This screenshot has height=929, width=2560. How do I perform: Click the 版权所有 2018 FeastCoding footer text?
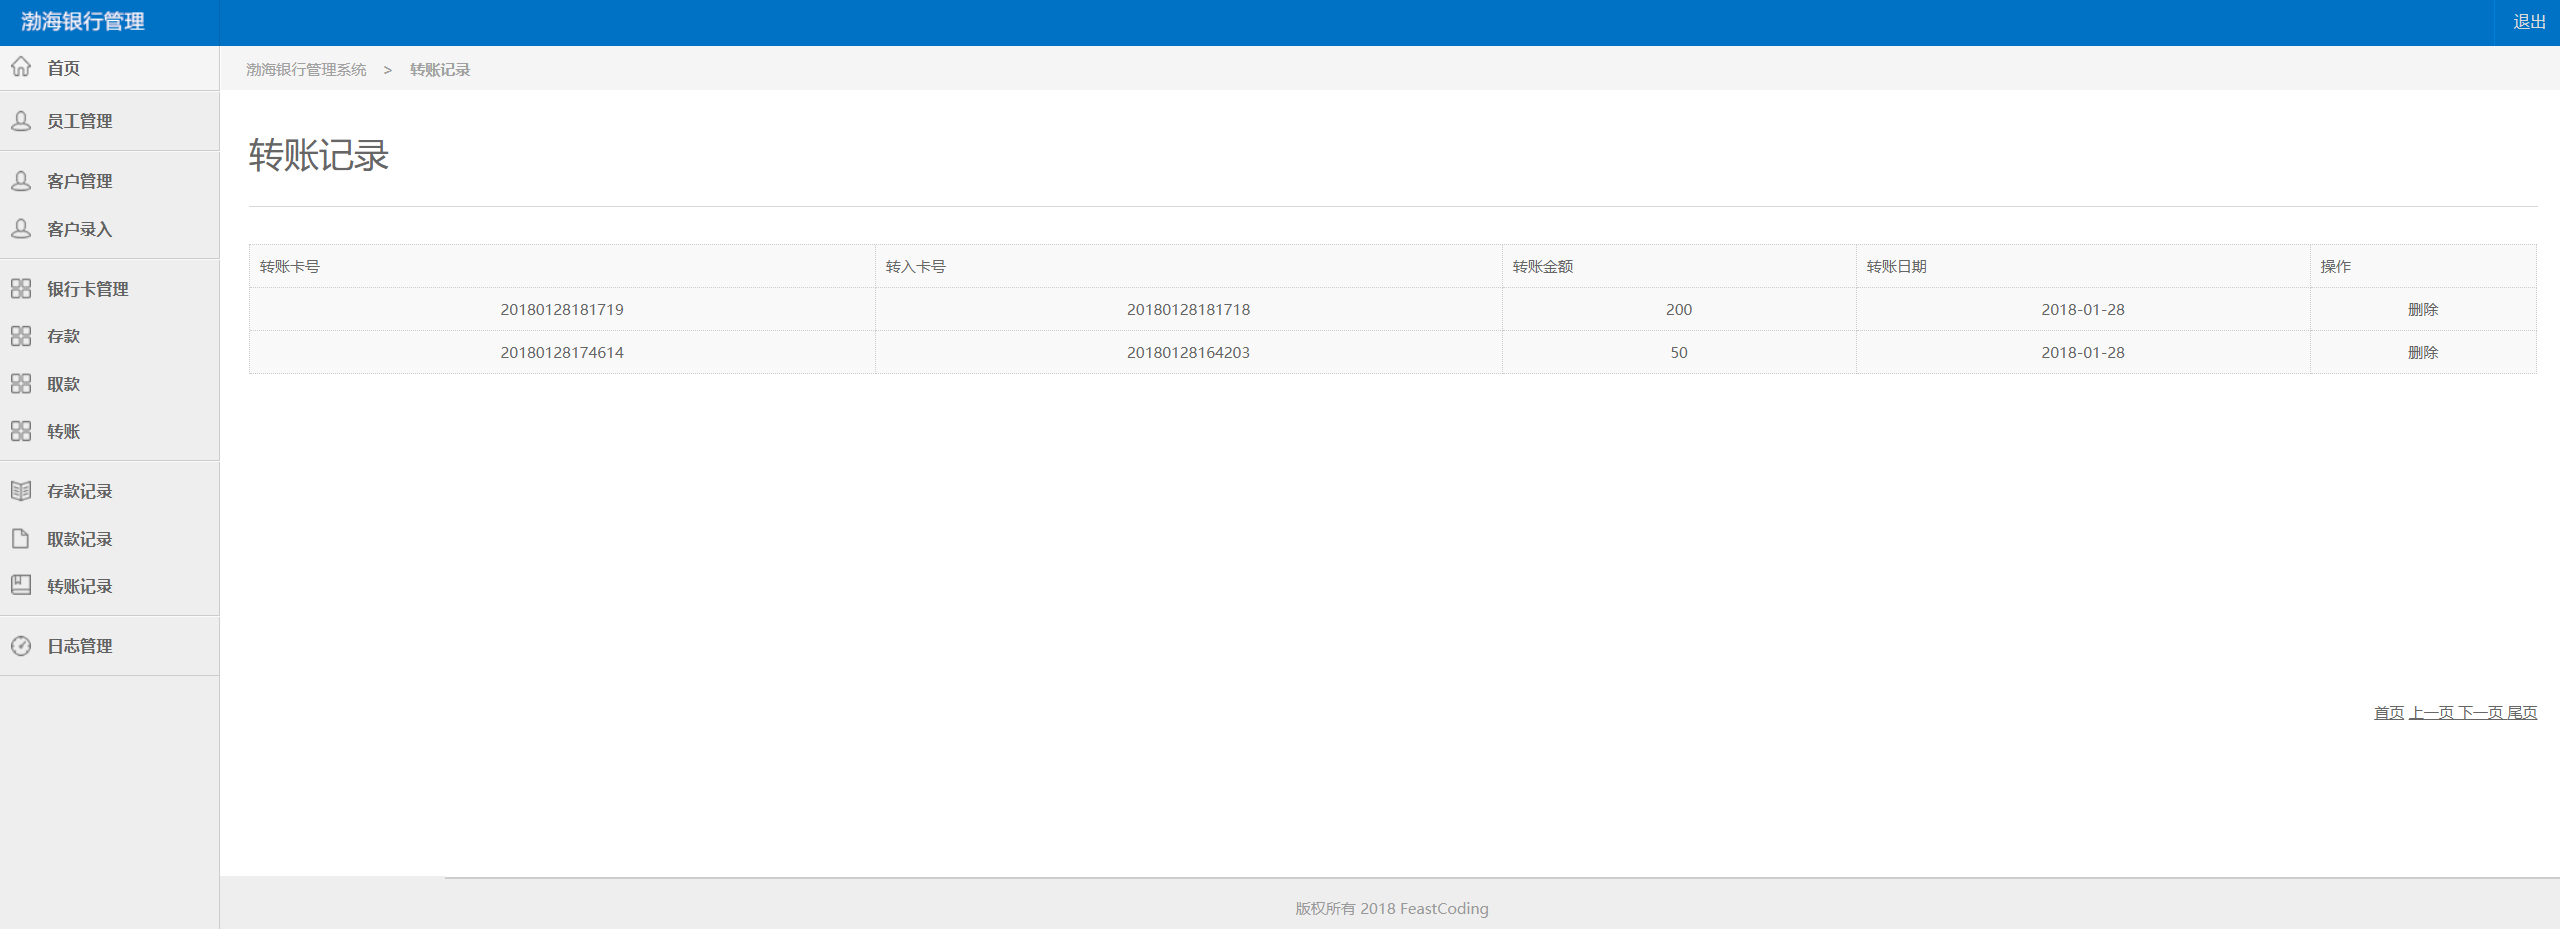point(1392,909)
